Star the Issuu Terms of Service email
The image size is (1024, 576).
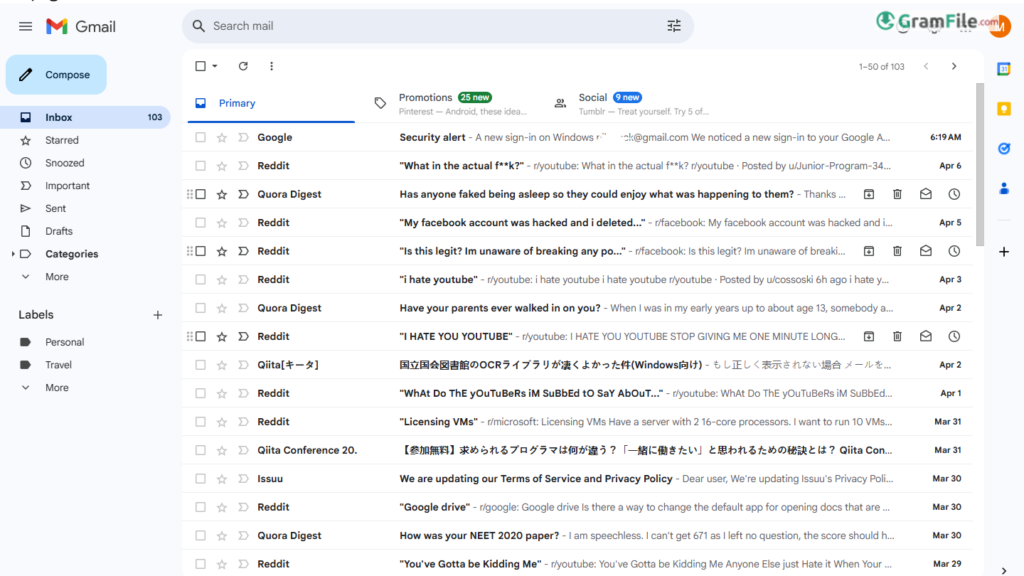[222, 479]
